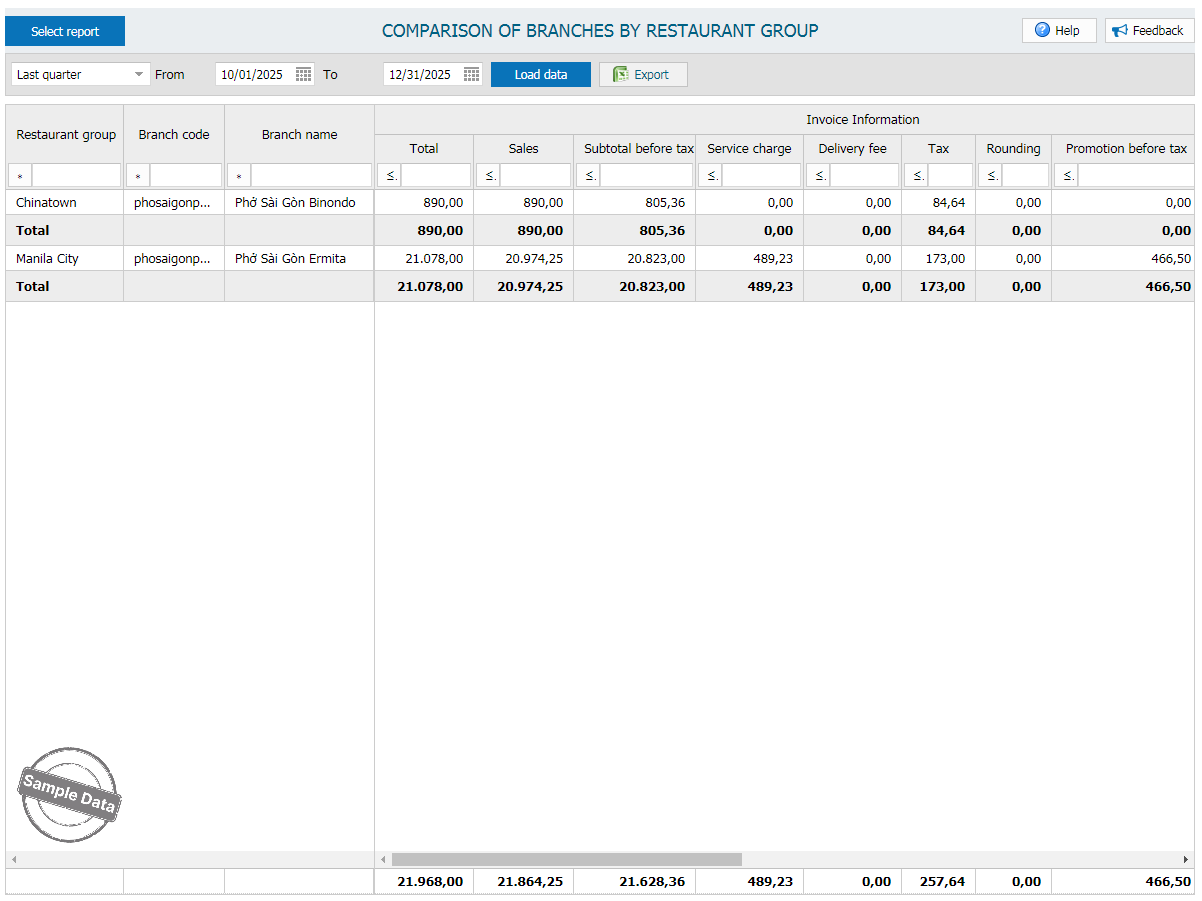Viewport: 1202px width, 901px height.
Task: Click the Branch code filter operator icon
Action: (138, 176)
